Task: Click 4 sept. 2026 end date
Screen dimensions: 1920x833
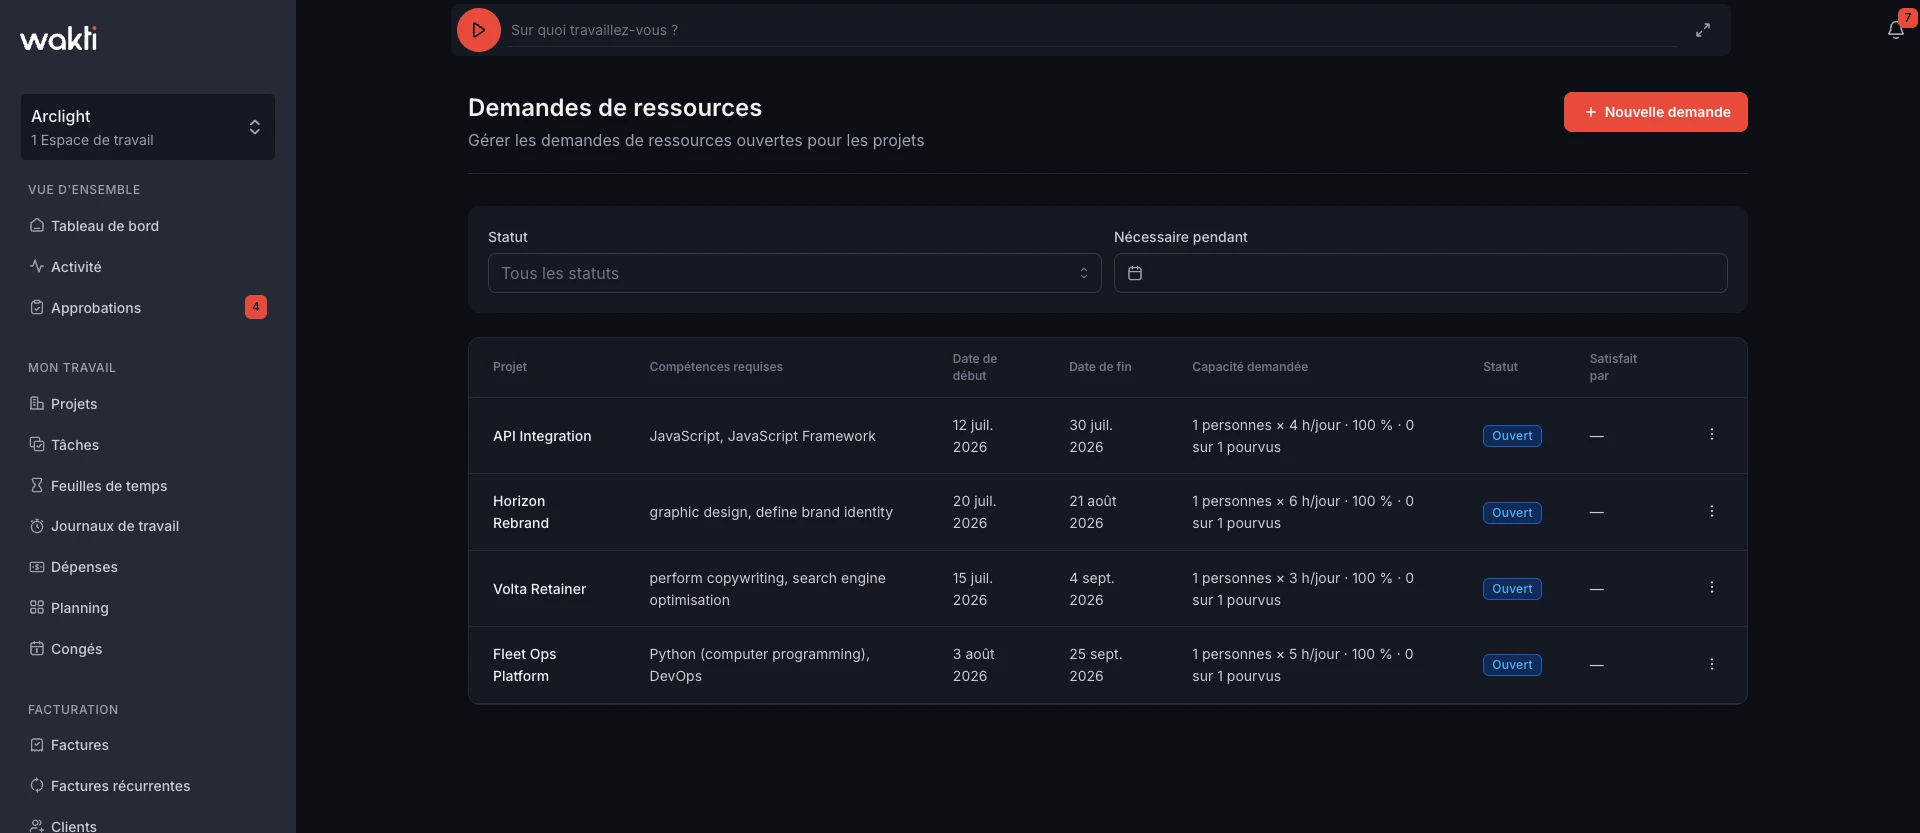Action: click(1092, 589)
